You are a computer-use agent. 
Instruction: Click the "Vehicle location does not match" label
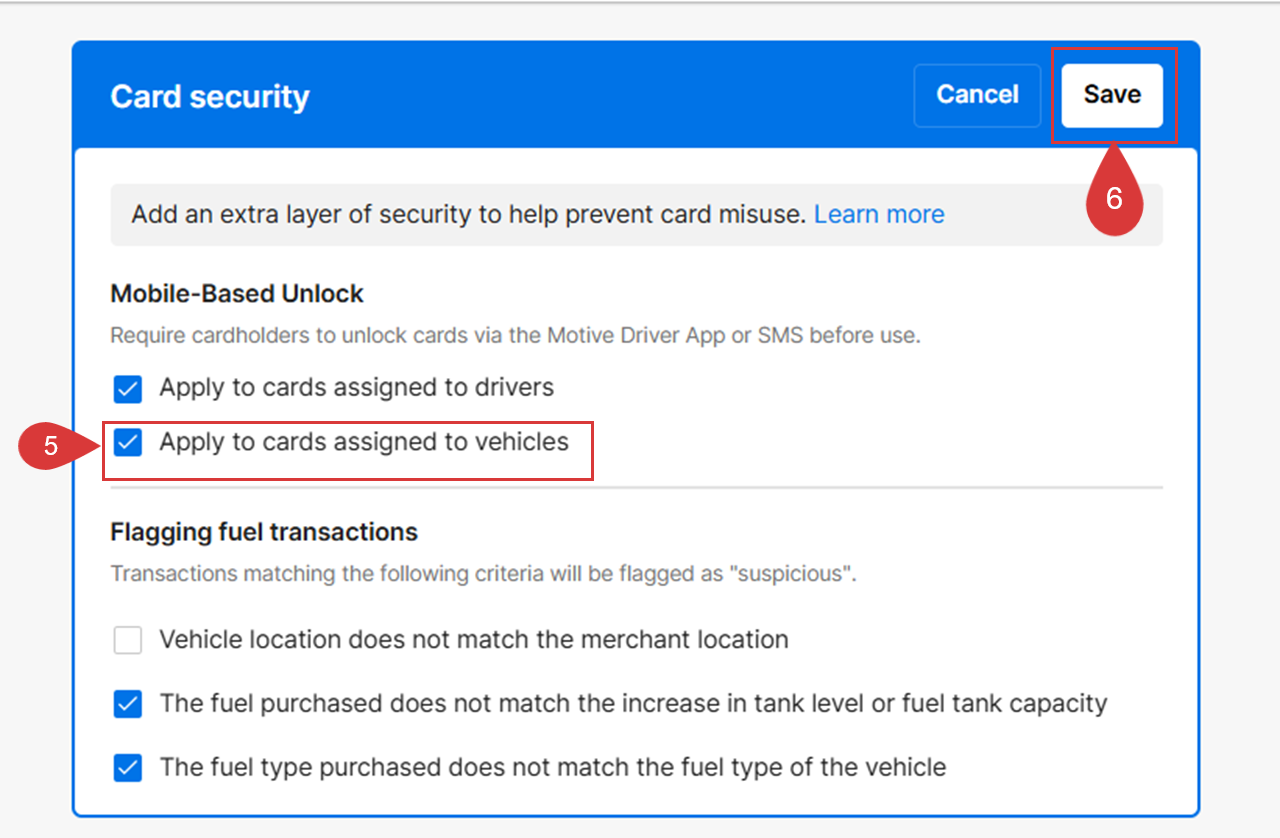[x=473, y=640]
